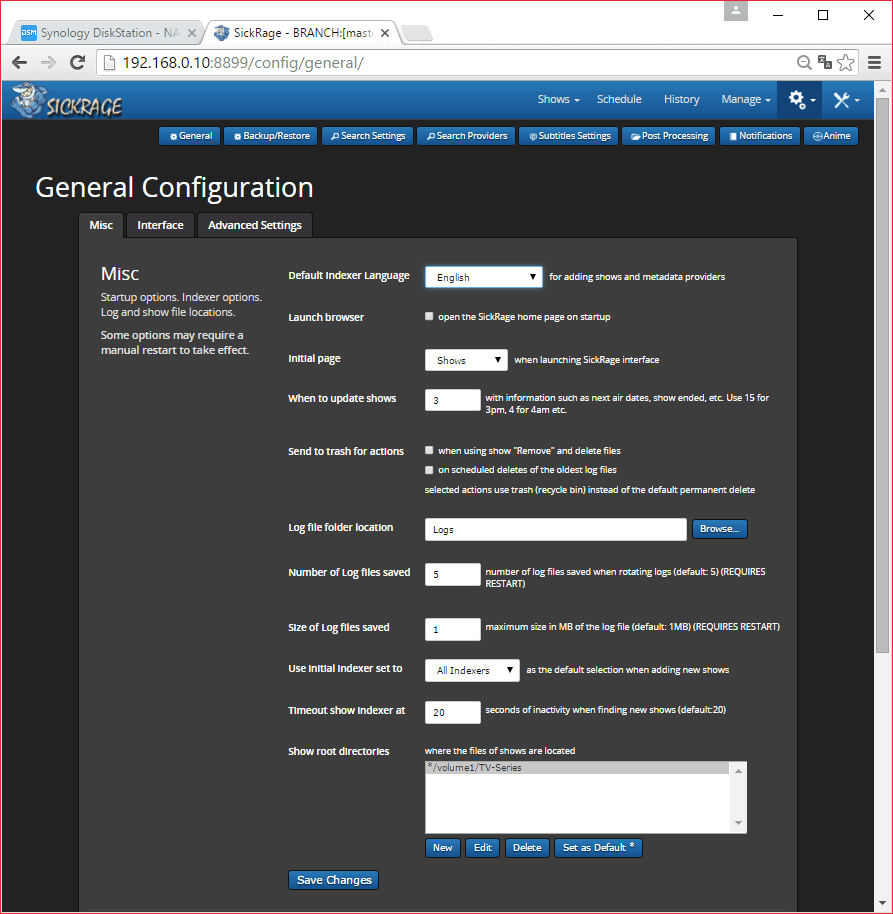The width and height of the screenshot is (893, 914).
Task: Click root directories list scroll-down arrow
Action: [x=738, y=823]
